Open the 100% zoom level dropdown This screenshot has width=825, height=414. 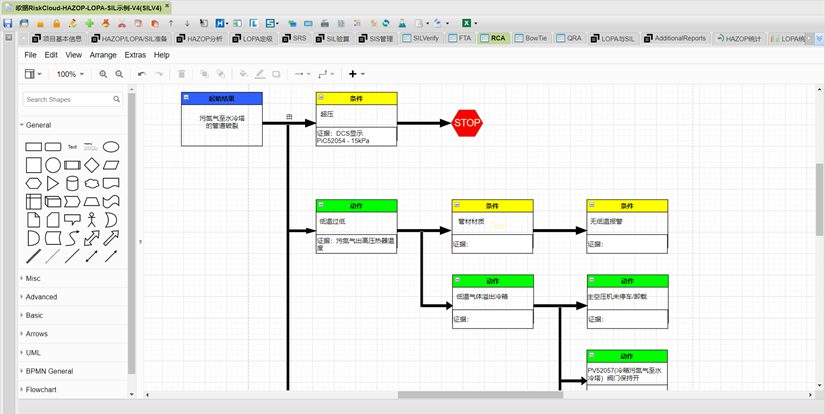point(70,74)
